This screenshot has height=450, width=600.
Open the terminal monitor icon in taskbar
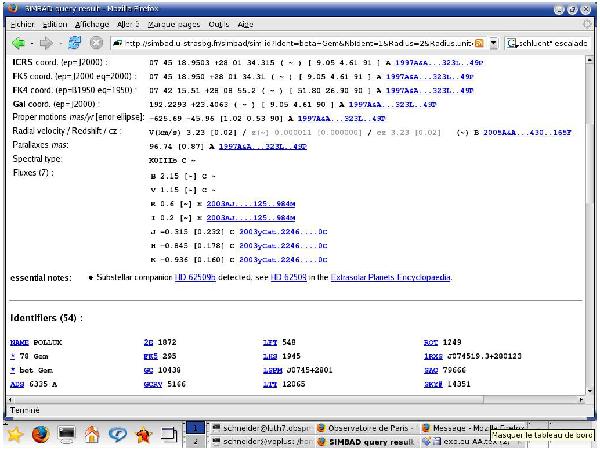tap(67, 435)
